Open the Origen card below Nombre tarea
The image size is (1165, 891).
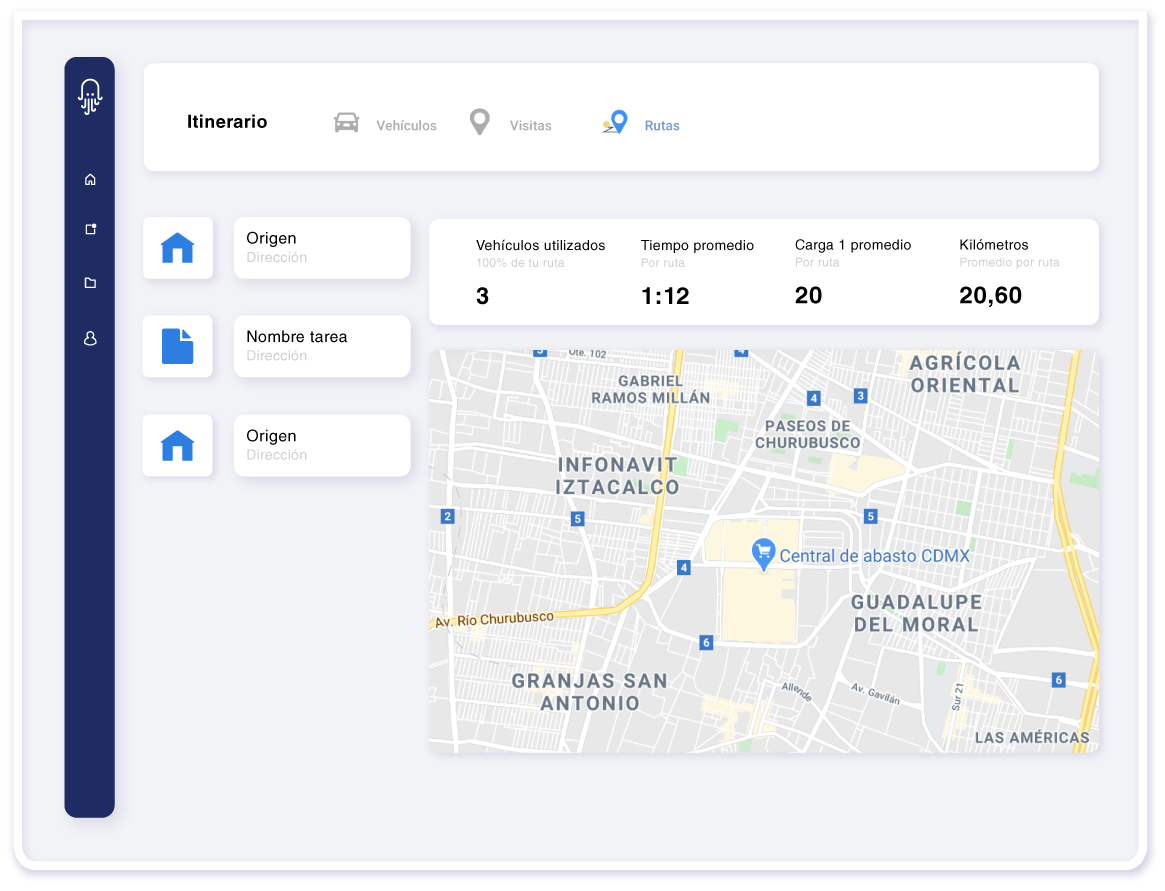point(322,446)
